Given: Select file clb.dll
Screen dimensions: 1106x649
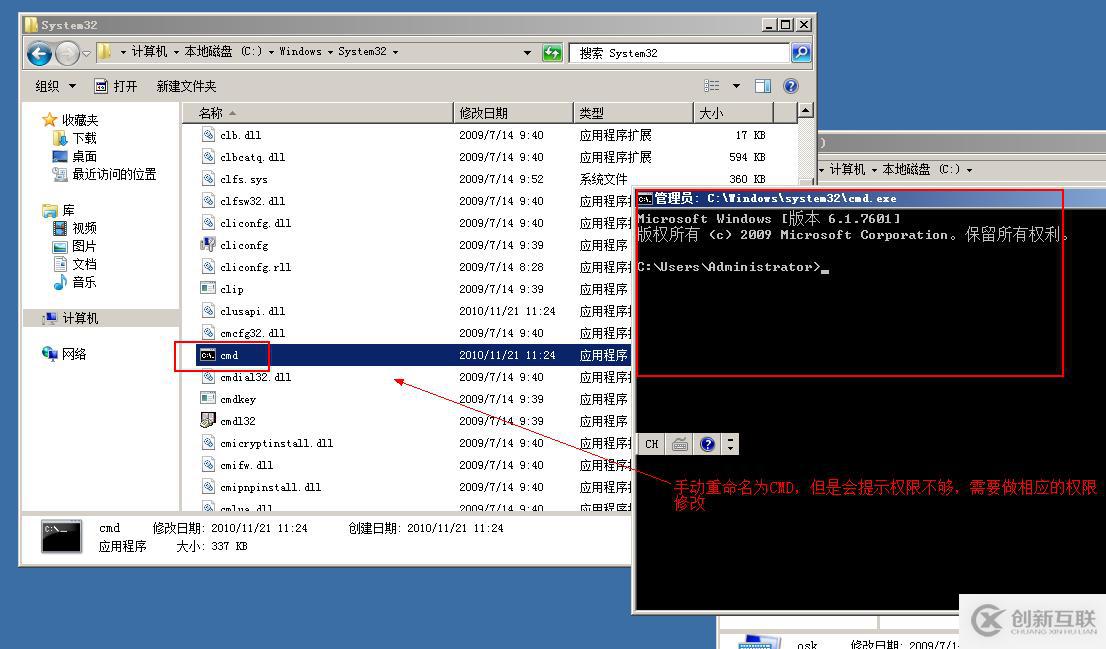Looking at the screenshot, I should 241,135.
